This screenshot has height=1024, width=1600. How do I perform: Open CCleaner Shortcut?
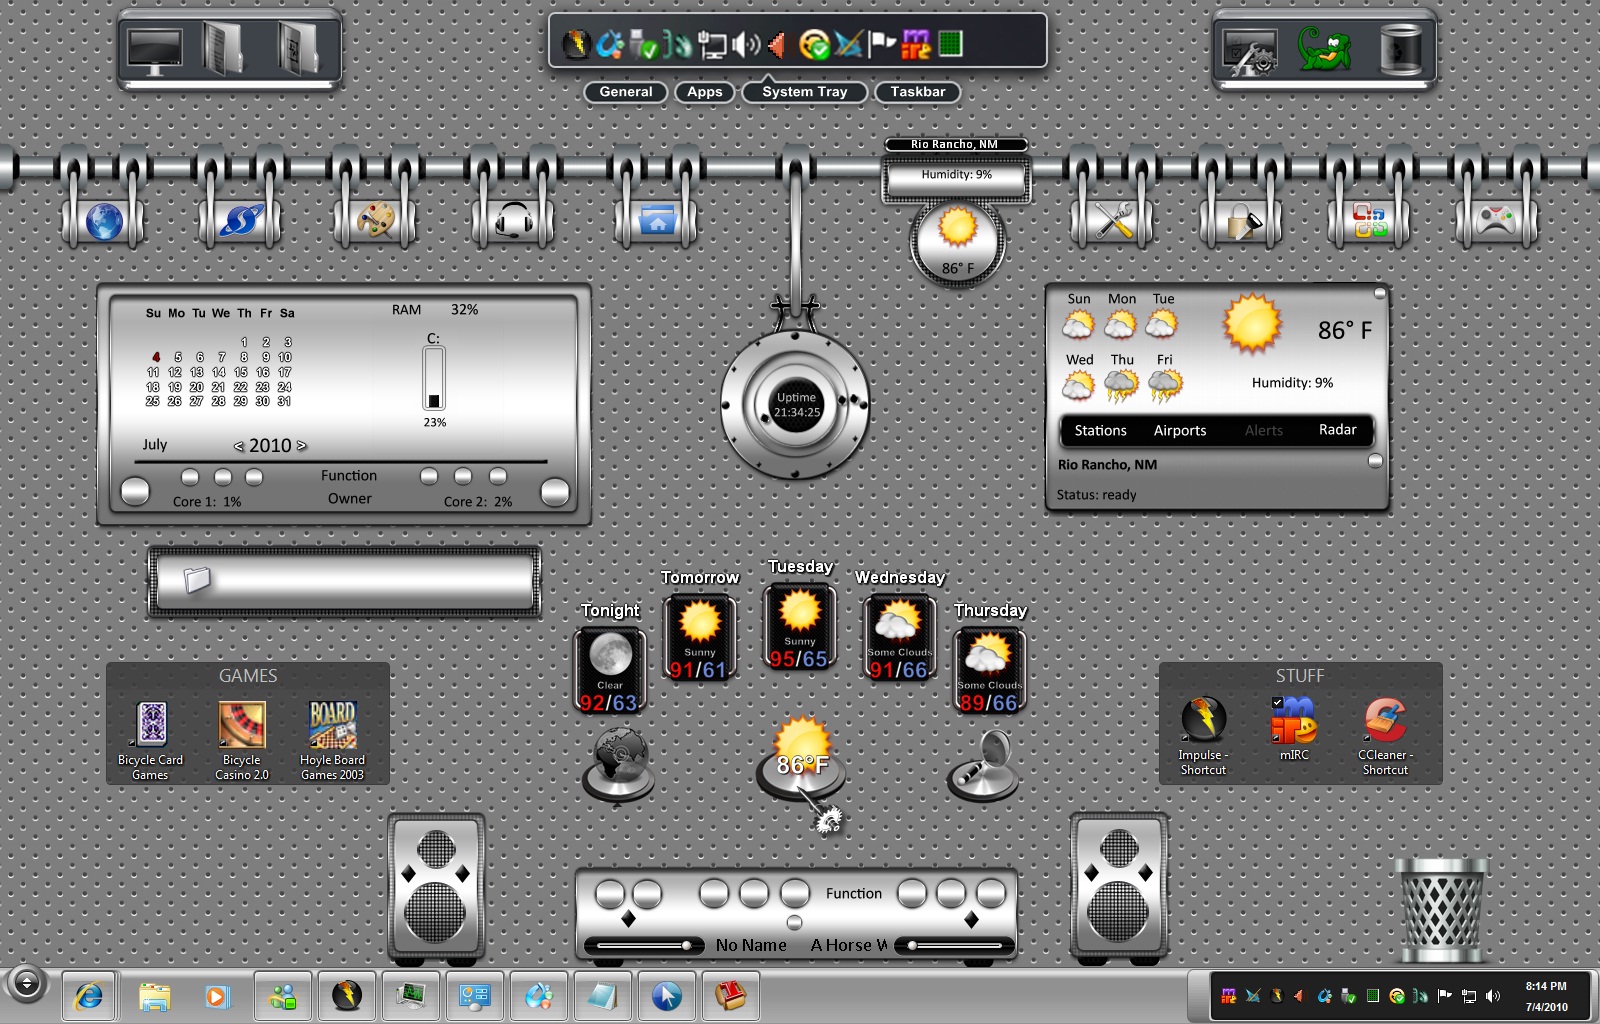pyautogui.click(x=1385, y=736)
